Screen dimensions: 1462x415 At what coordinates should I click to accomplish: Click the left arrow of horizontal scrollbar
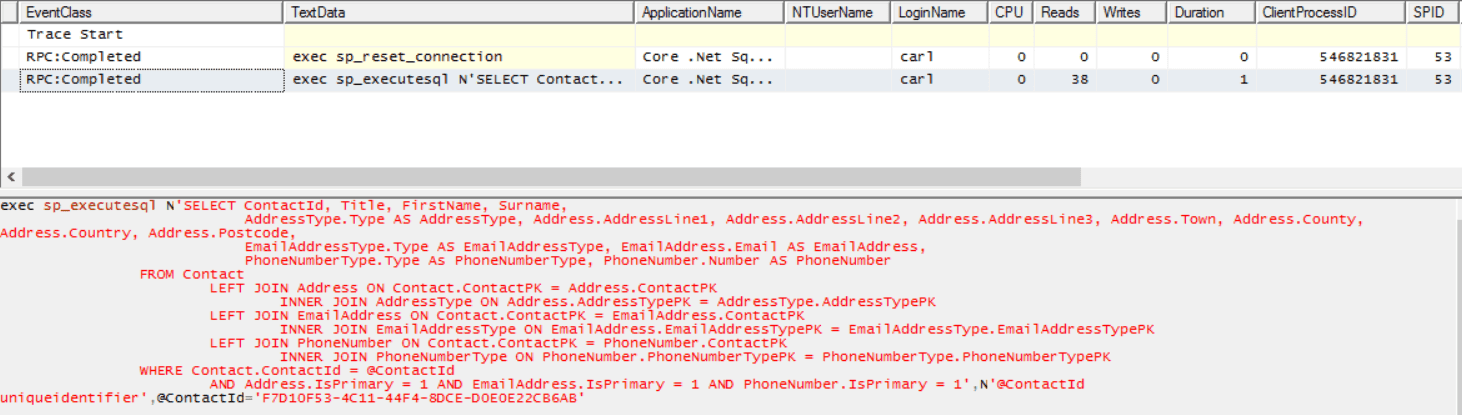(x=9, y=177)
